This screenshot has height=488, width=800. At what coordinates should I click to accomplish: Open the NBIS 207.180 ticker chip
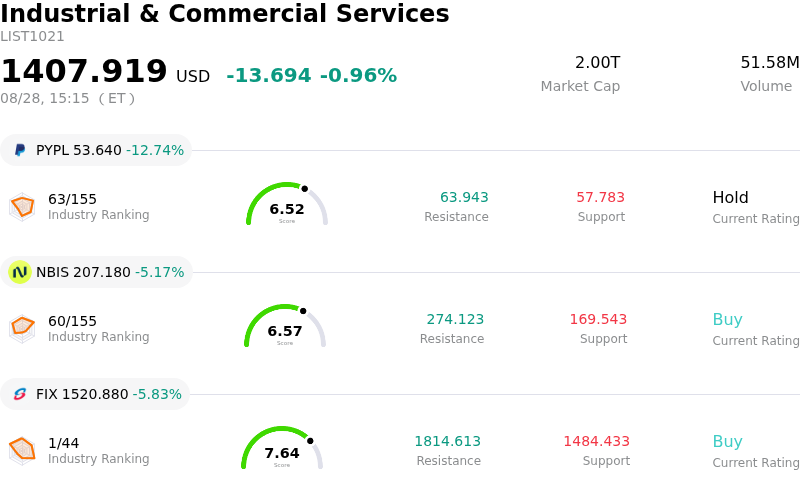pos(96,272)
